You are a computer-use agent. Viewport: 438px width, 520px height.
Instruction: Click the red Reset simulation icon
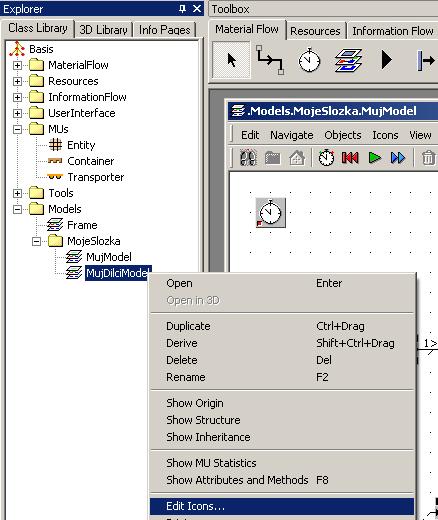[x=350, y=157]
